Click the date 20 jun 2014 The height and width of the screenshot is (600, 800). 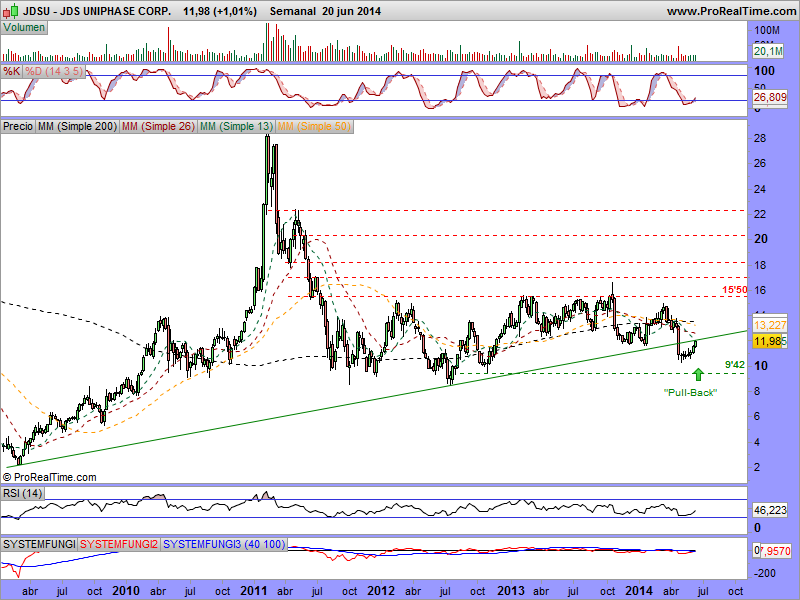[x=352, y=11]
